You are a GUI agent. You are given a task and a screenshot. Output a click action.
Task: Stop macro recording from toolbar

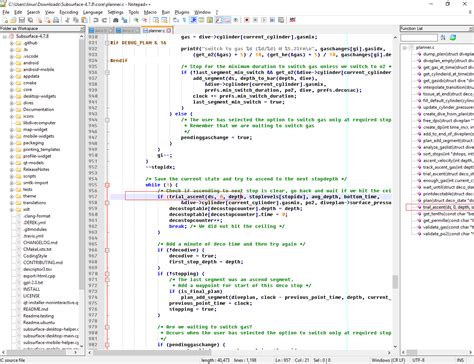click(255, 20)
